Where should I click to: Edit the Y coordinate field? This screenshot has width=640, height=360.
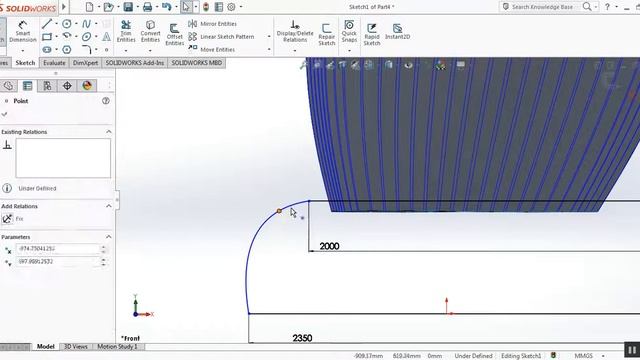pyautogui.click(x=58, y=262)
